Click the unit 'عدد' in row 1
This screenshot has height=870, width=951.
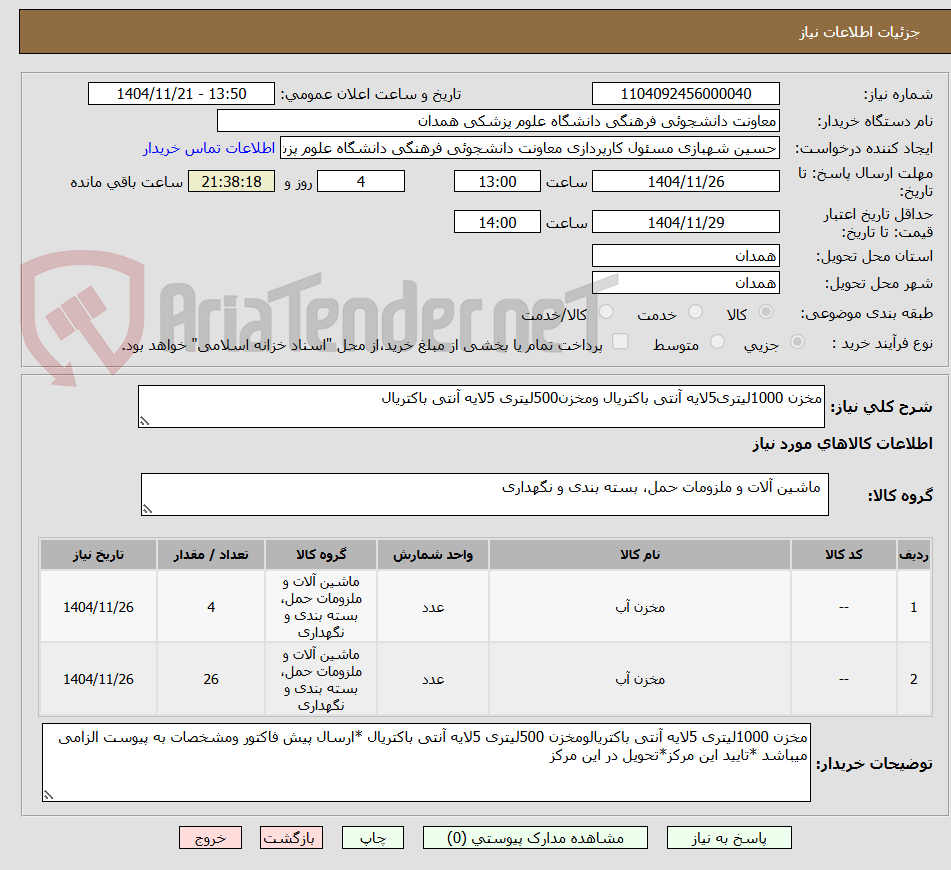point(433,607)
